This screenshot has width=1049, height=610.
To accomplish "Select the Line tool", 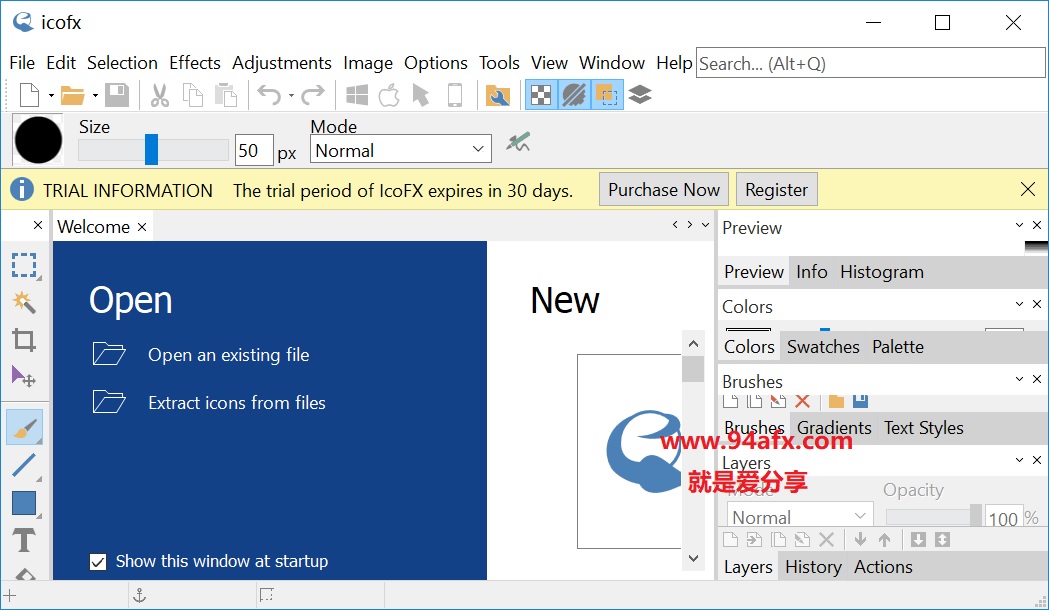I will [24, 465].
